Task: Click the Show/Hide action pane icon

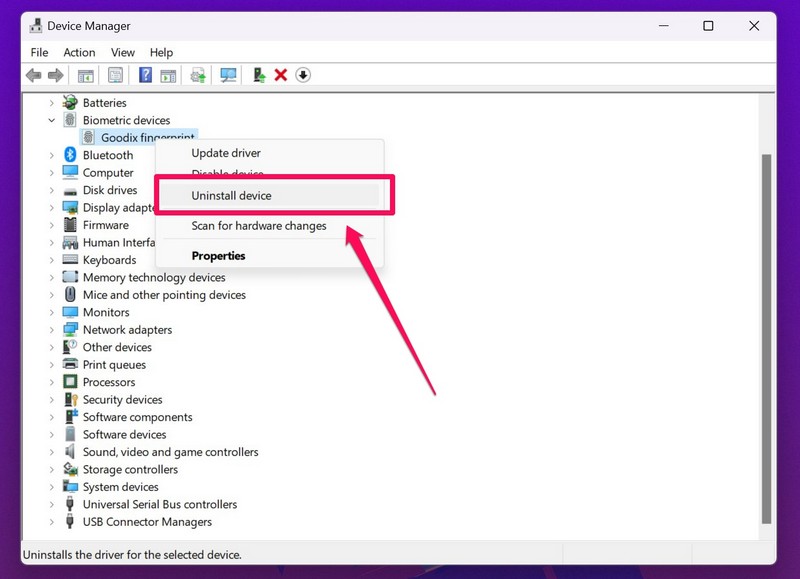Action: (x=168, y=75)
